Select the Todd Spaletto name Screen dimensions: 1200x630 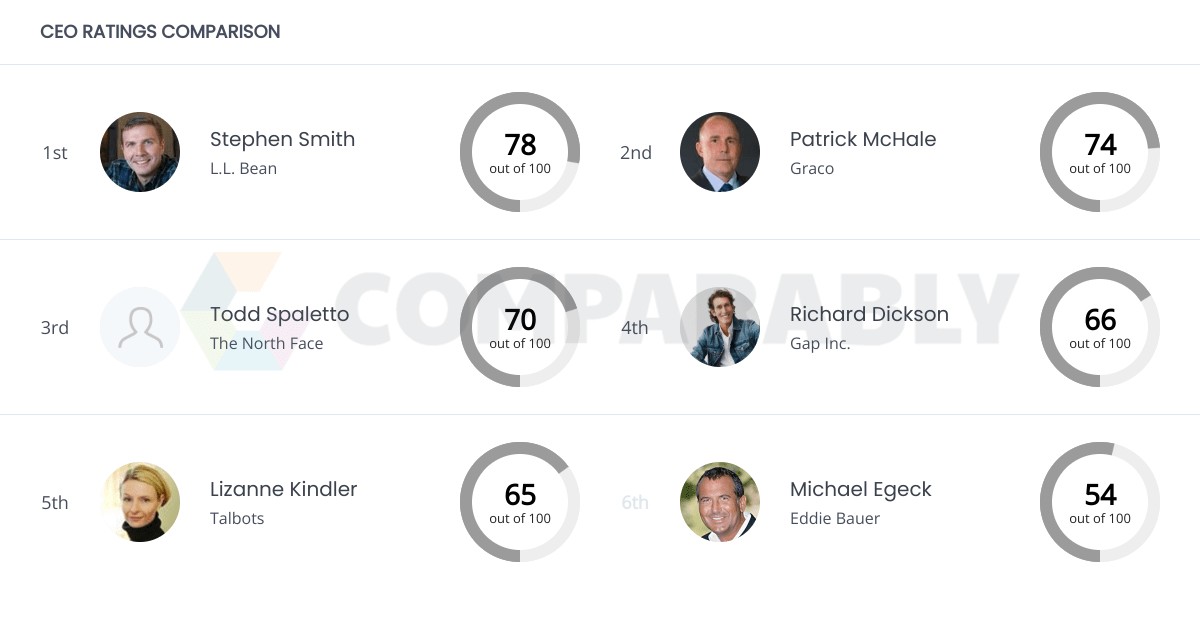279,314
